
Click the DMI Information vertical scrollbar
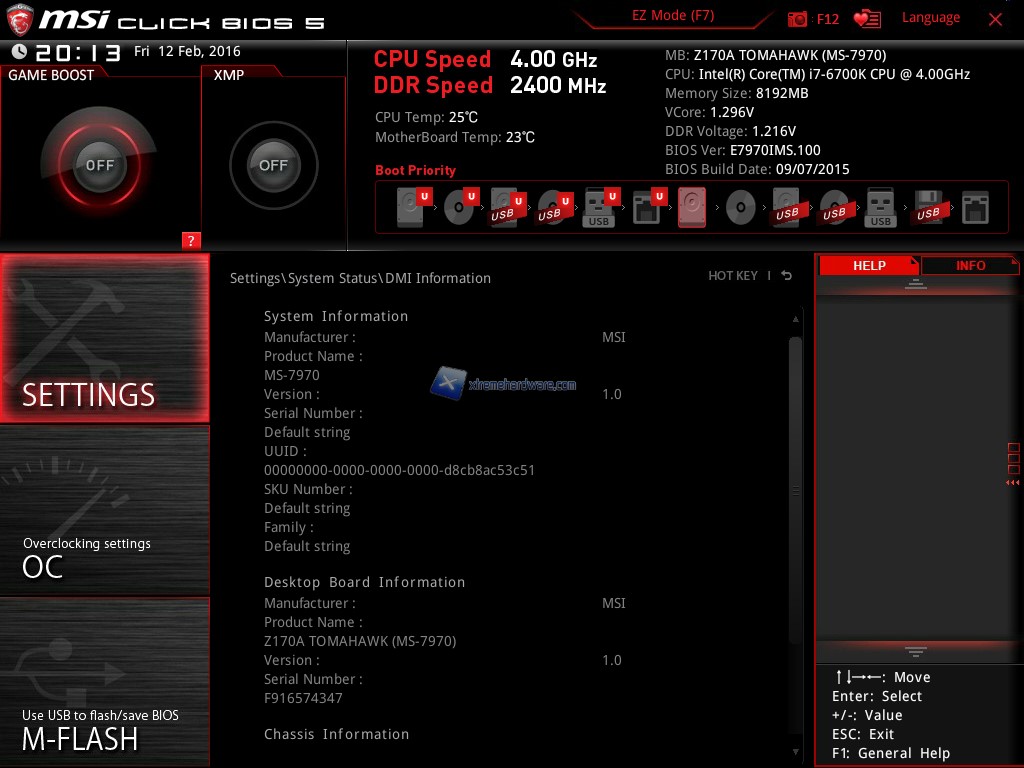pyautogui.click(x=795, y=490)
